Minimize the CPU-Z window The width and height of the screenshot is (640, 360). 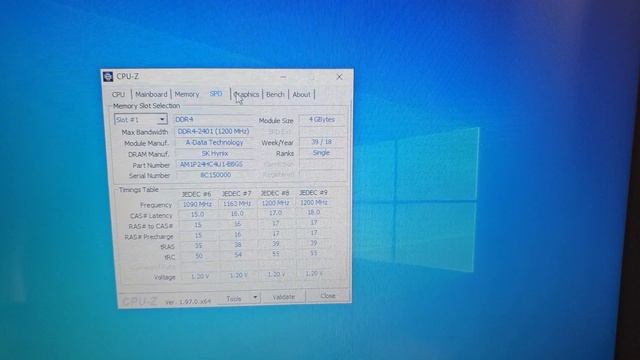click(283, 76)
